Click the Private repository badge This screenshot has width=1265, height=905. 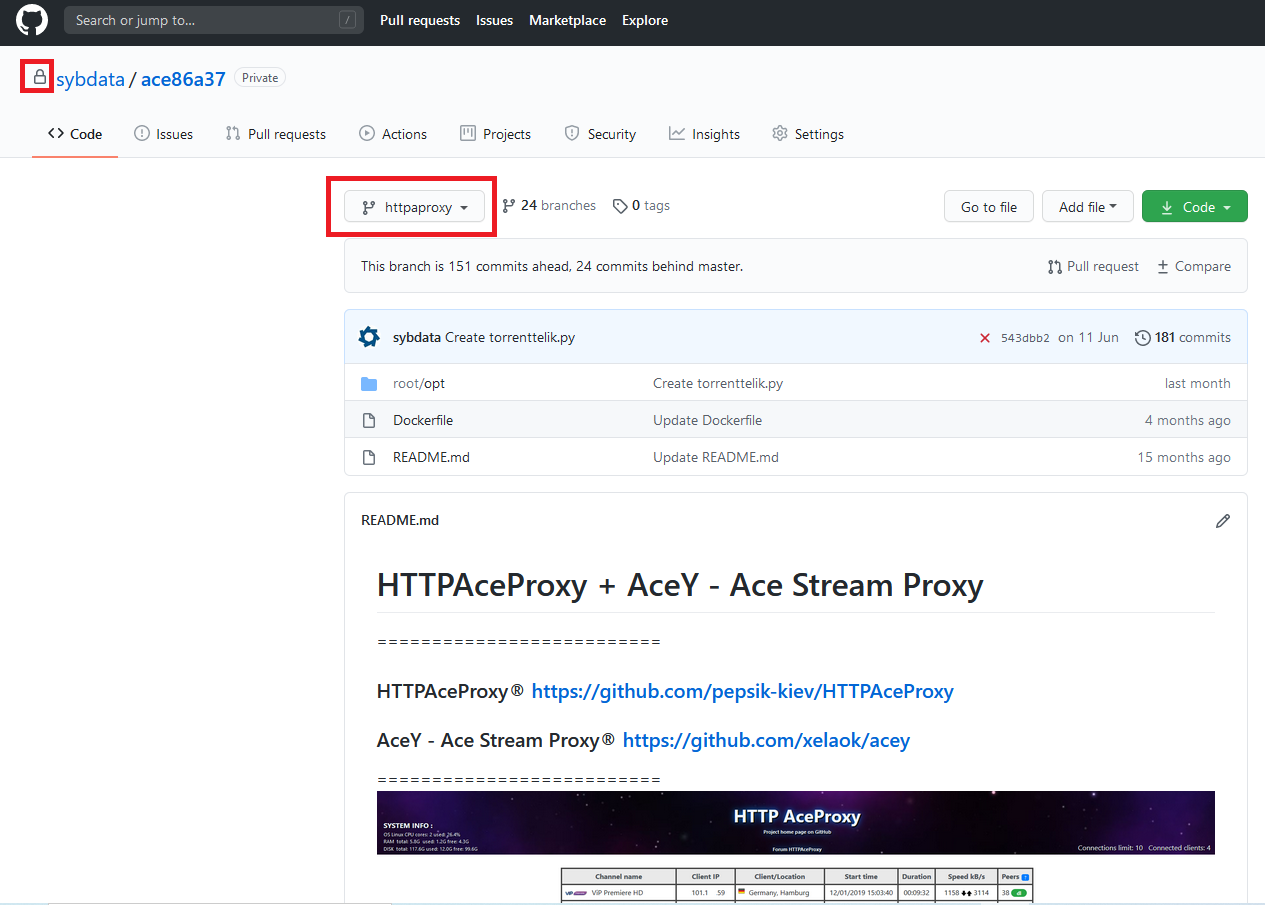click(x=260, y=78)
